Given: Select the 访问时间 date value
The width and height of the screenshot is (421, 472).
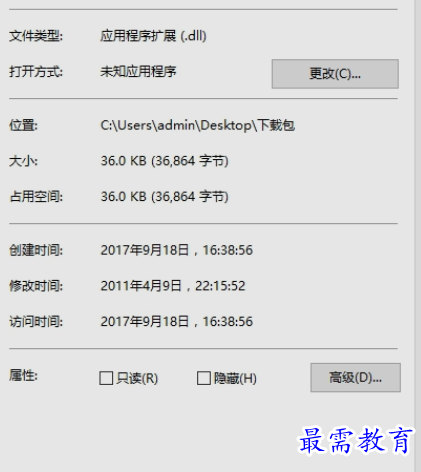Looking at the screenshot, I should [x=177, y=321].
